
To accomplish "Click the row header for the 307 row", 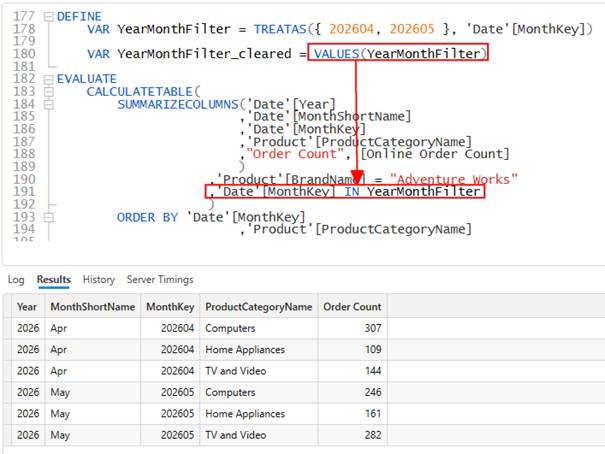I will pos(7,328).
